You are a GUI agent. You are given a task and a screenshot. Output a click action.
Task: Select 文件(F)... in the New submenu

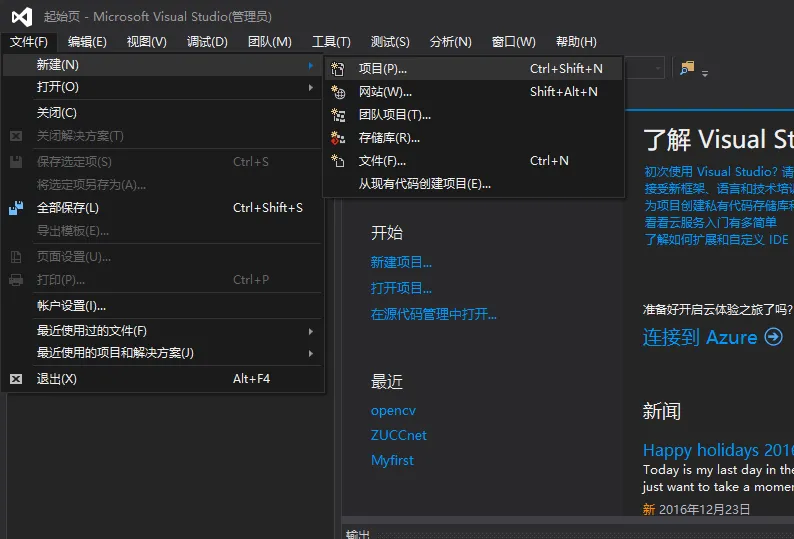pyautogui.click(x=473, y=161)
